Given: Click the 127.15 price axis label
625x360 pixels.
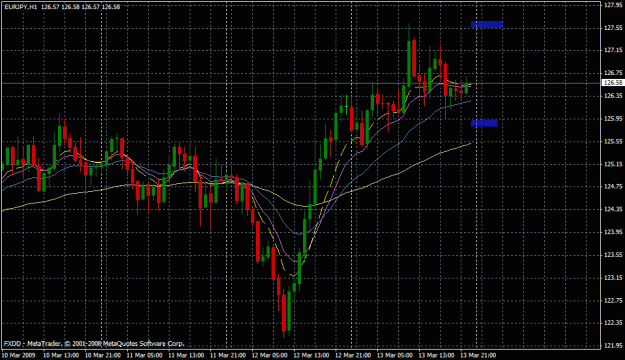Looking at the screenshot, I should (x=613, y=50).
